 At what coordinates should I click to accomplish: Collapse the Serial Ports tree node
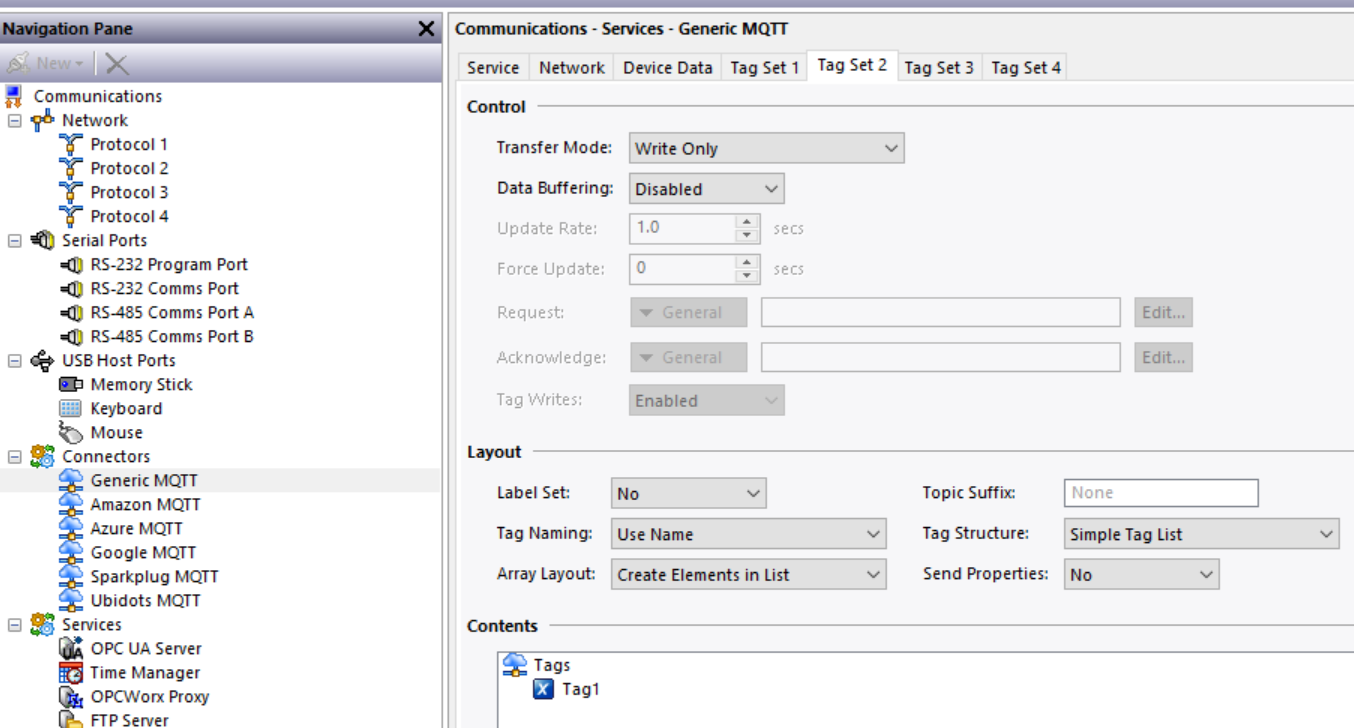coord(15,240)
